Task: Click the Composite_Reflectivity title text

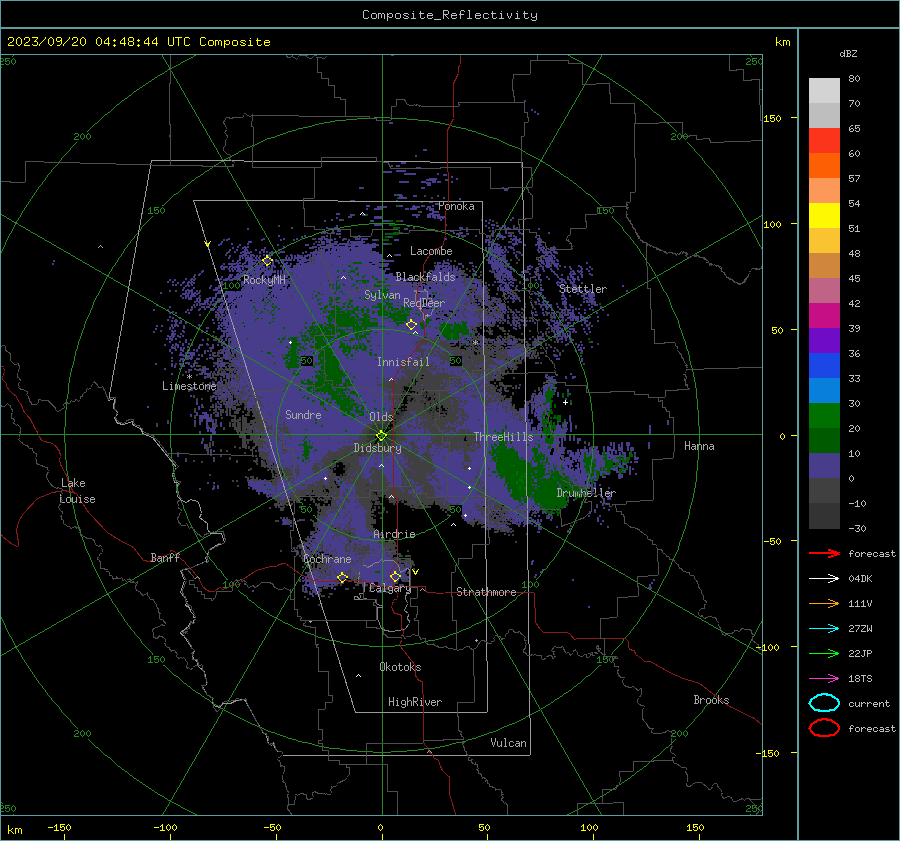Action: 450,15
